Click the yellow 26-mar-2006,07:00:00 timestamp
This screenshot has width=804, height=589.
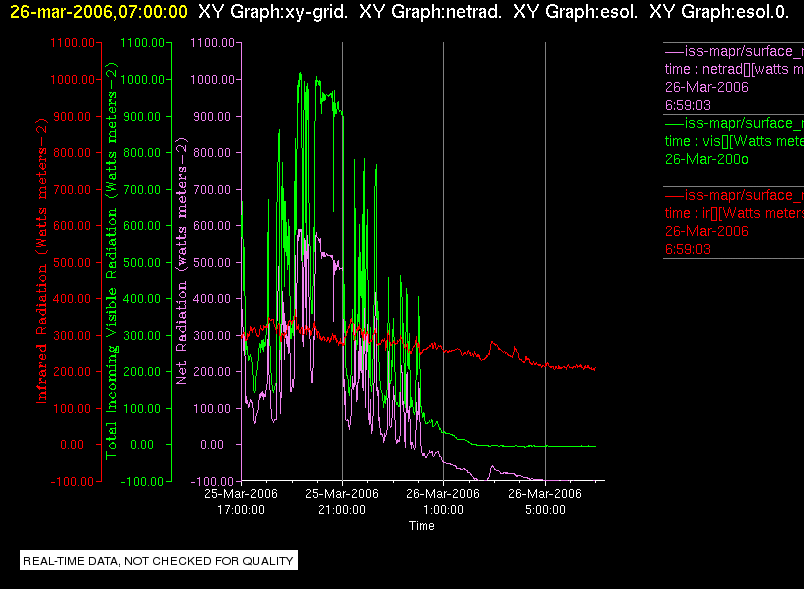coord(99,12)
